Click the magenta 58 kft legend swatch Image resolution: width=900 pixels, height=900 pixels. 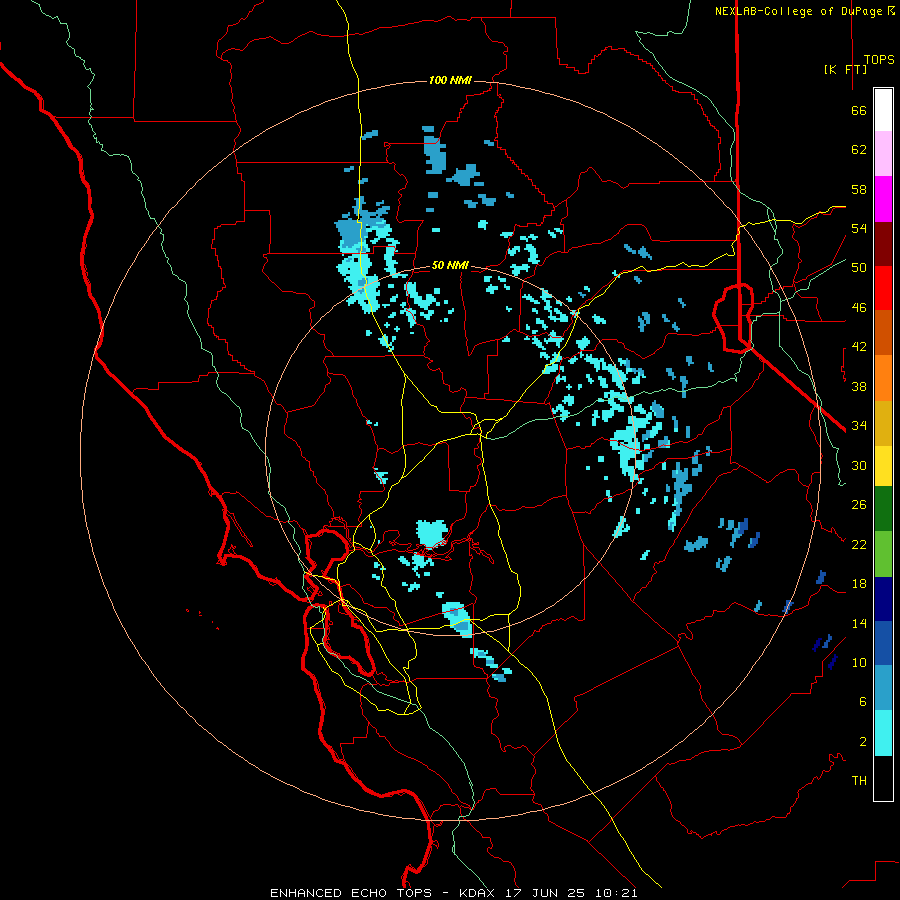pyautogui.click(x=883, y=199)
